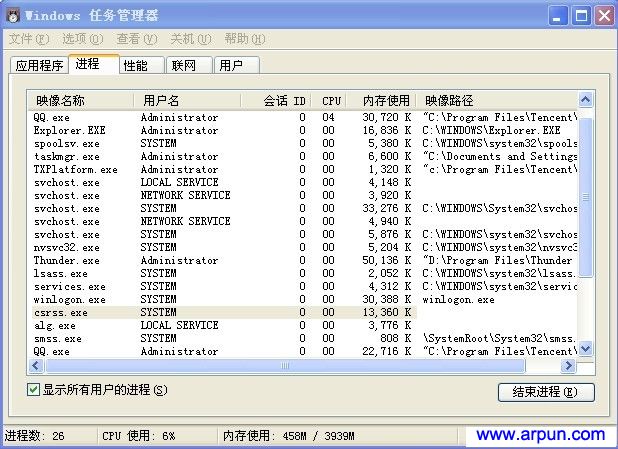Open the 用户 tab
The width and height of the screenshot is (618, 449).
(236, 65)
